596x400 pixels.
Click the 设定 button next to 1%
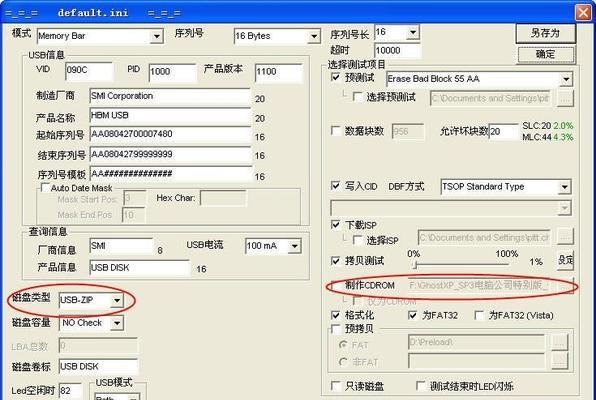point(565,260)
